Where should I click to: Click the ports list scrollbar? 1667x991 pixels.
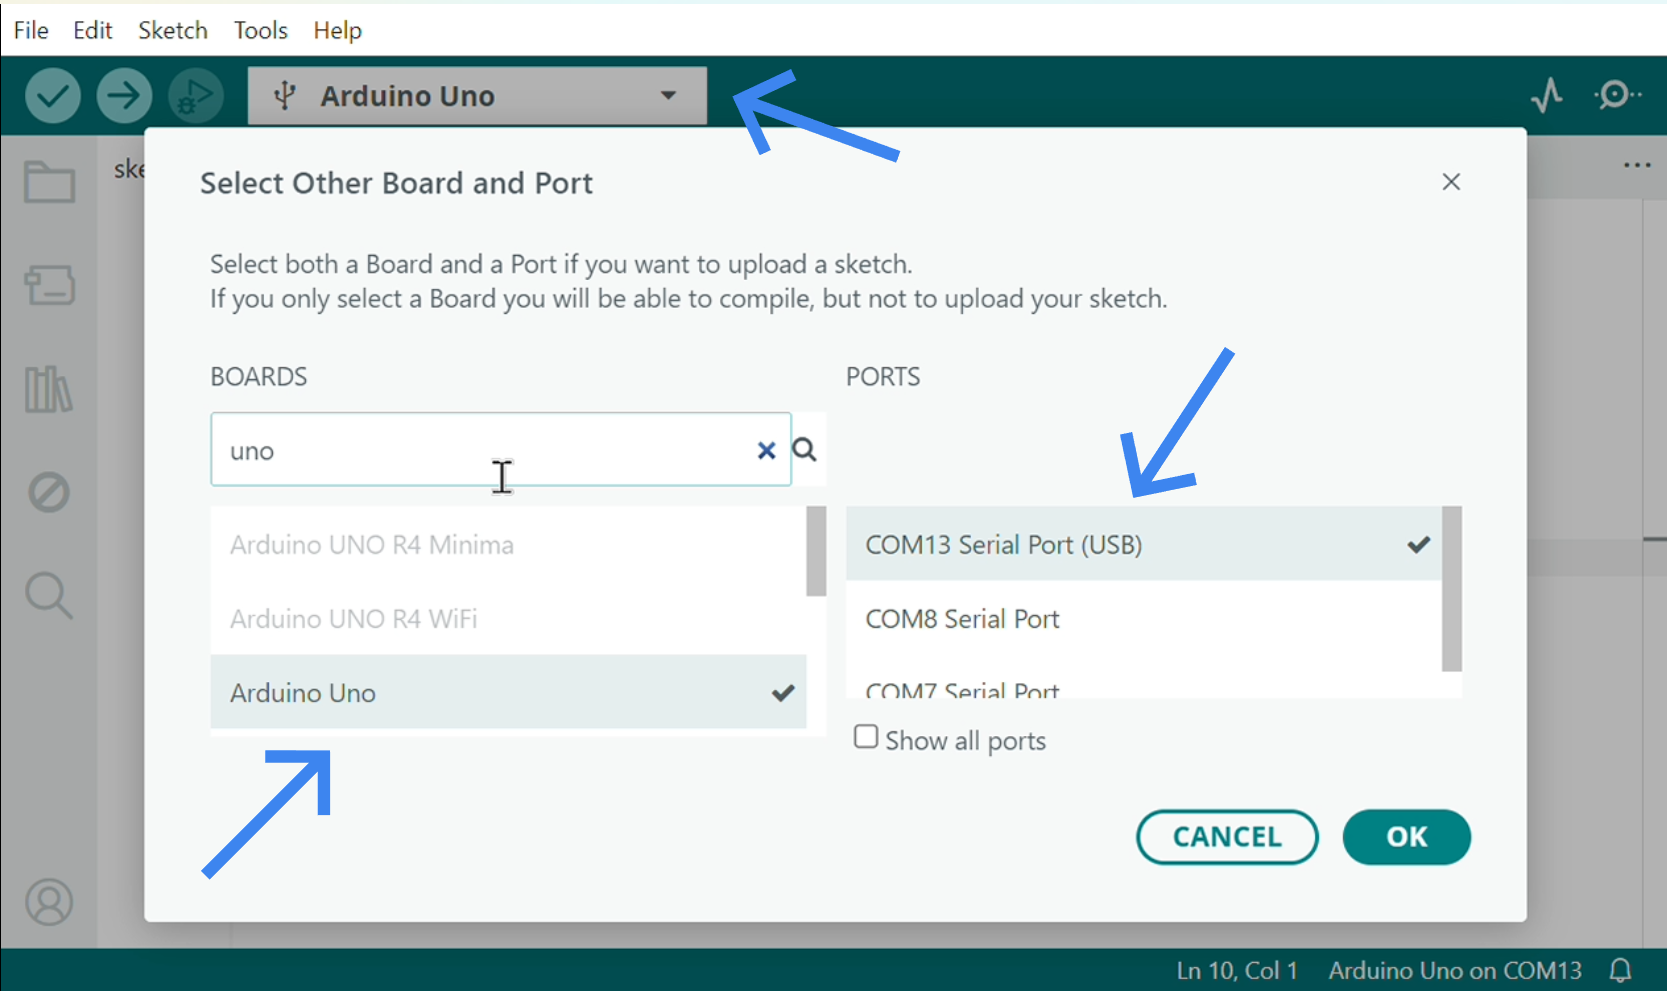1452,589
